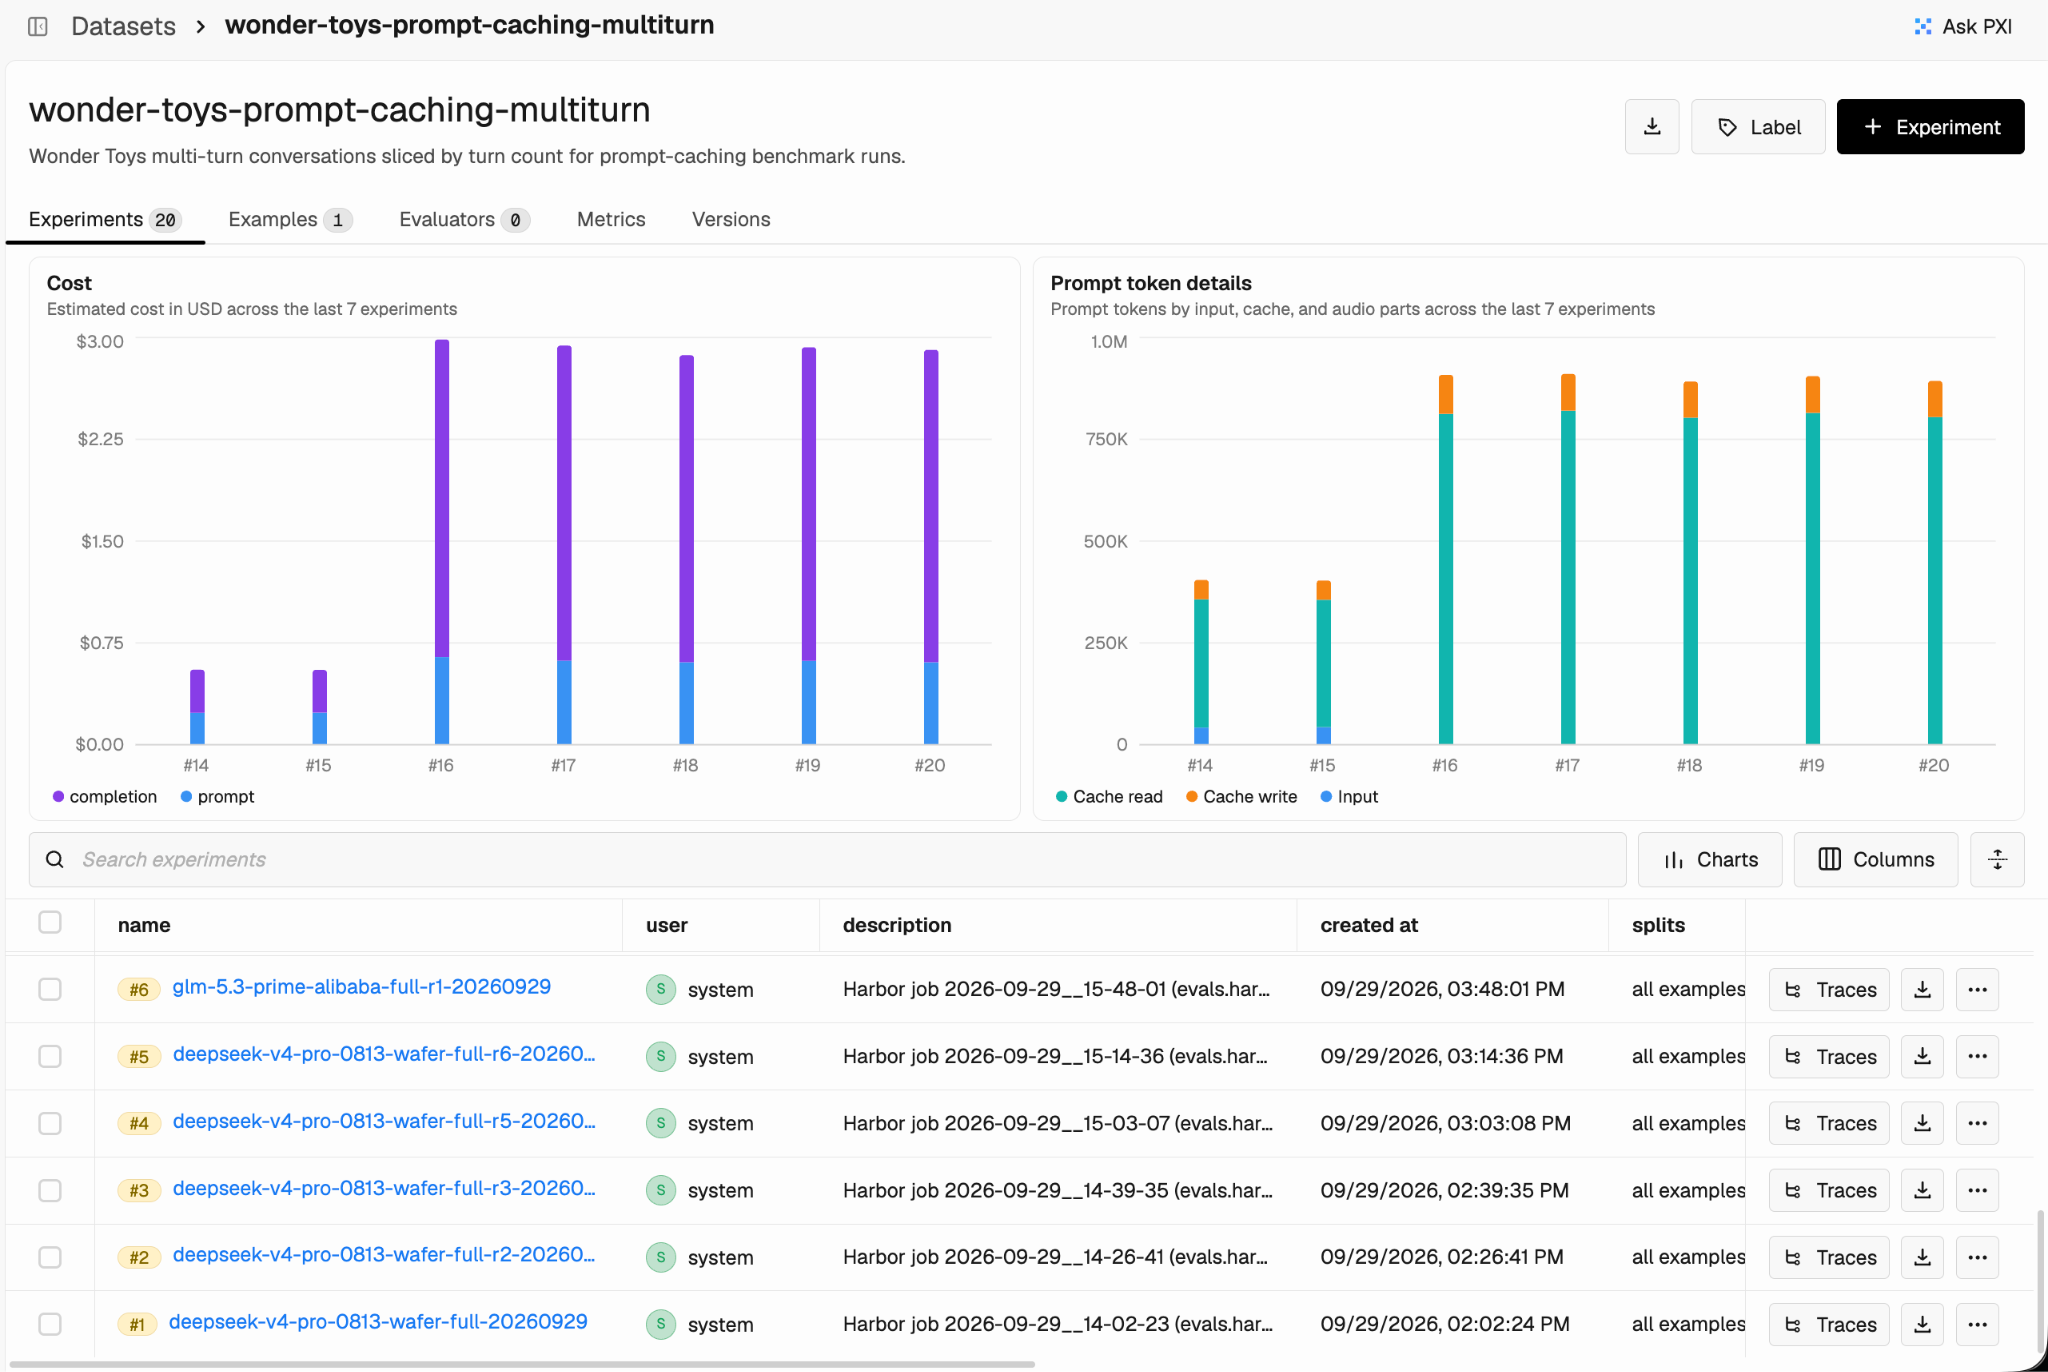The height and width of the screenshot is (1372, 2048).
Task: Toggle the sidebar panel icon
Action: click(x=38, y=26)
